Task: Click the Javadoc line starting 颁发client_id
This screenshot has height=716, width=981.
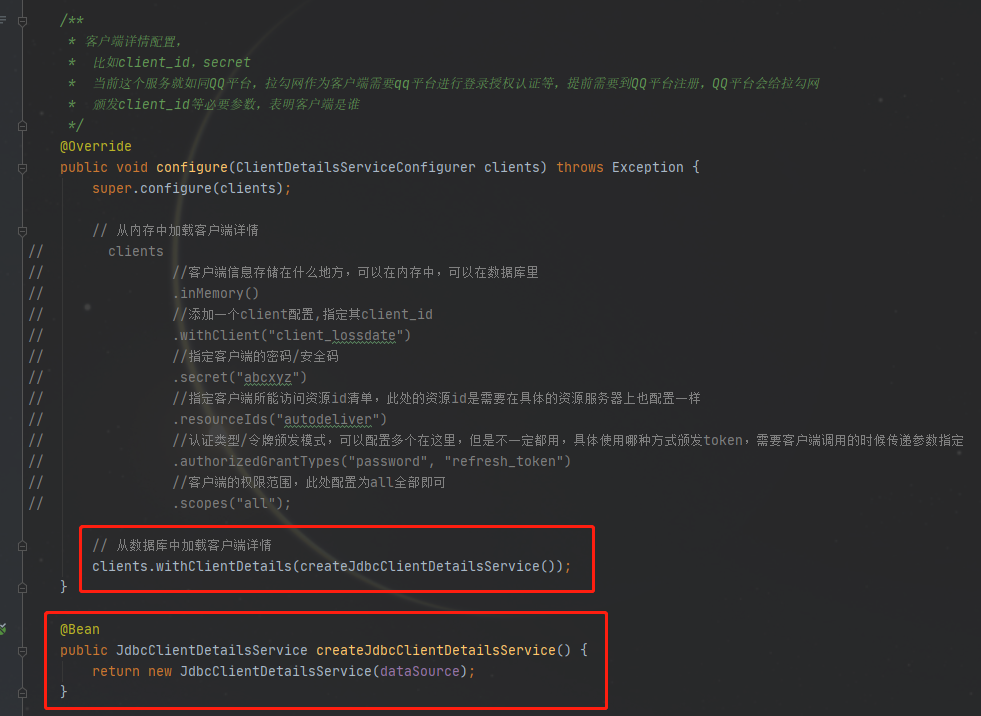Action: click(226, 105)
